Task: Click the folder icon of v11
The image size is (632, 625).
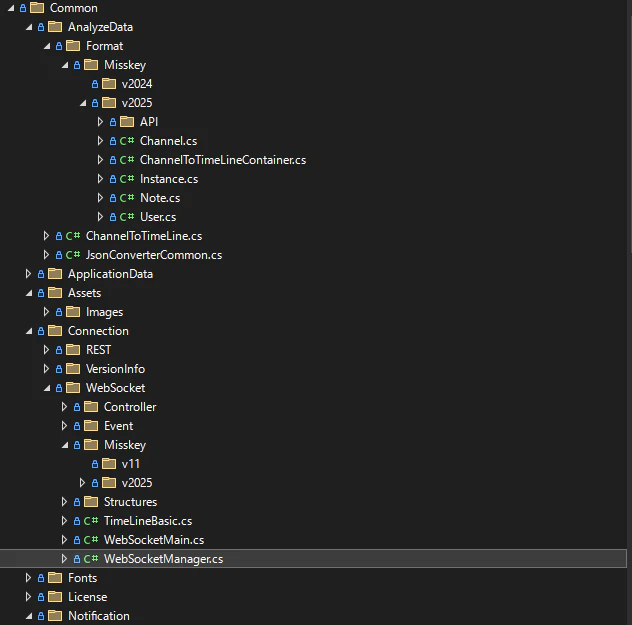Action: [x=109, y=463]
